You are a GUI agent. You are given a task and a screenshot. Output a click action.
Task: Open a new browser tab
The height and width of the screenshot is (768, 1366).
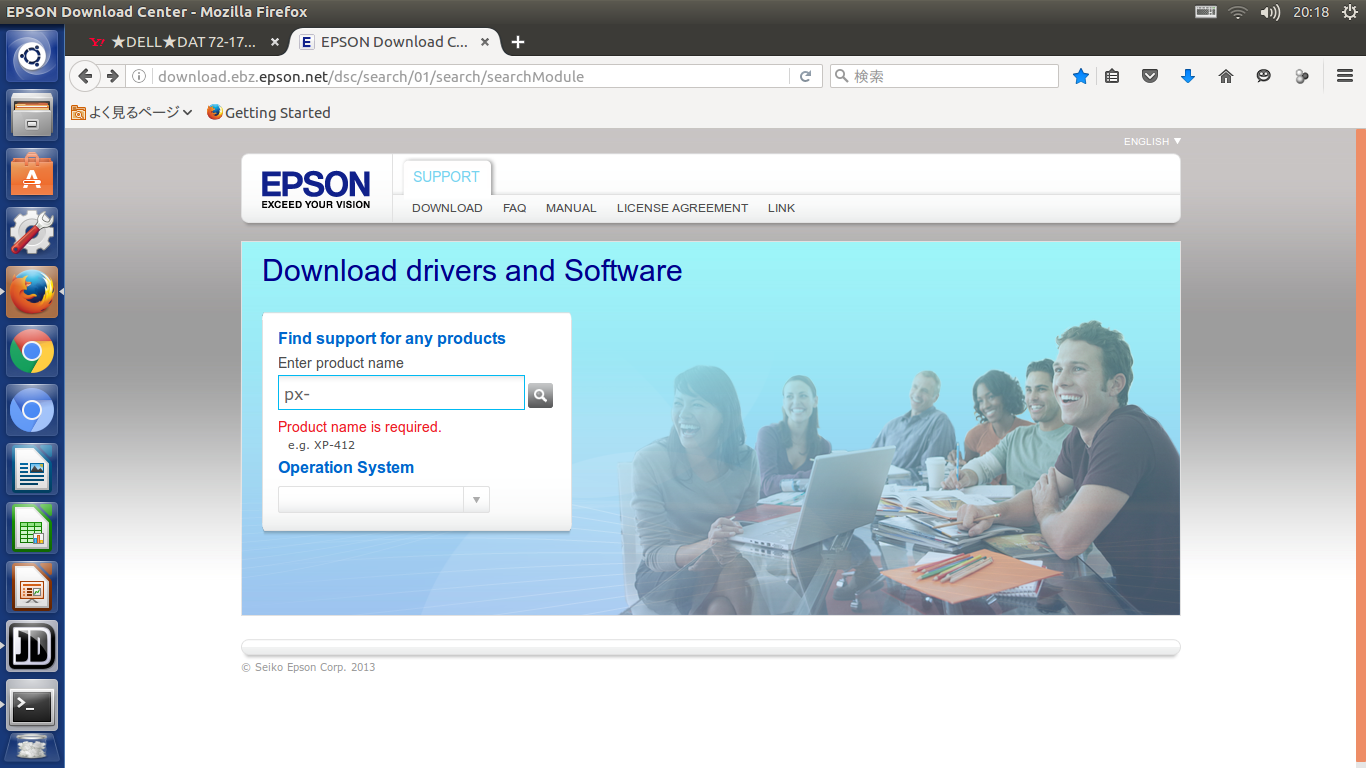pos(517,42)
